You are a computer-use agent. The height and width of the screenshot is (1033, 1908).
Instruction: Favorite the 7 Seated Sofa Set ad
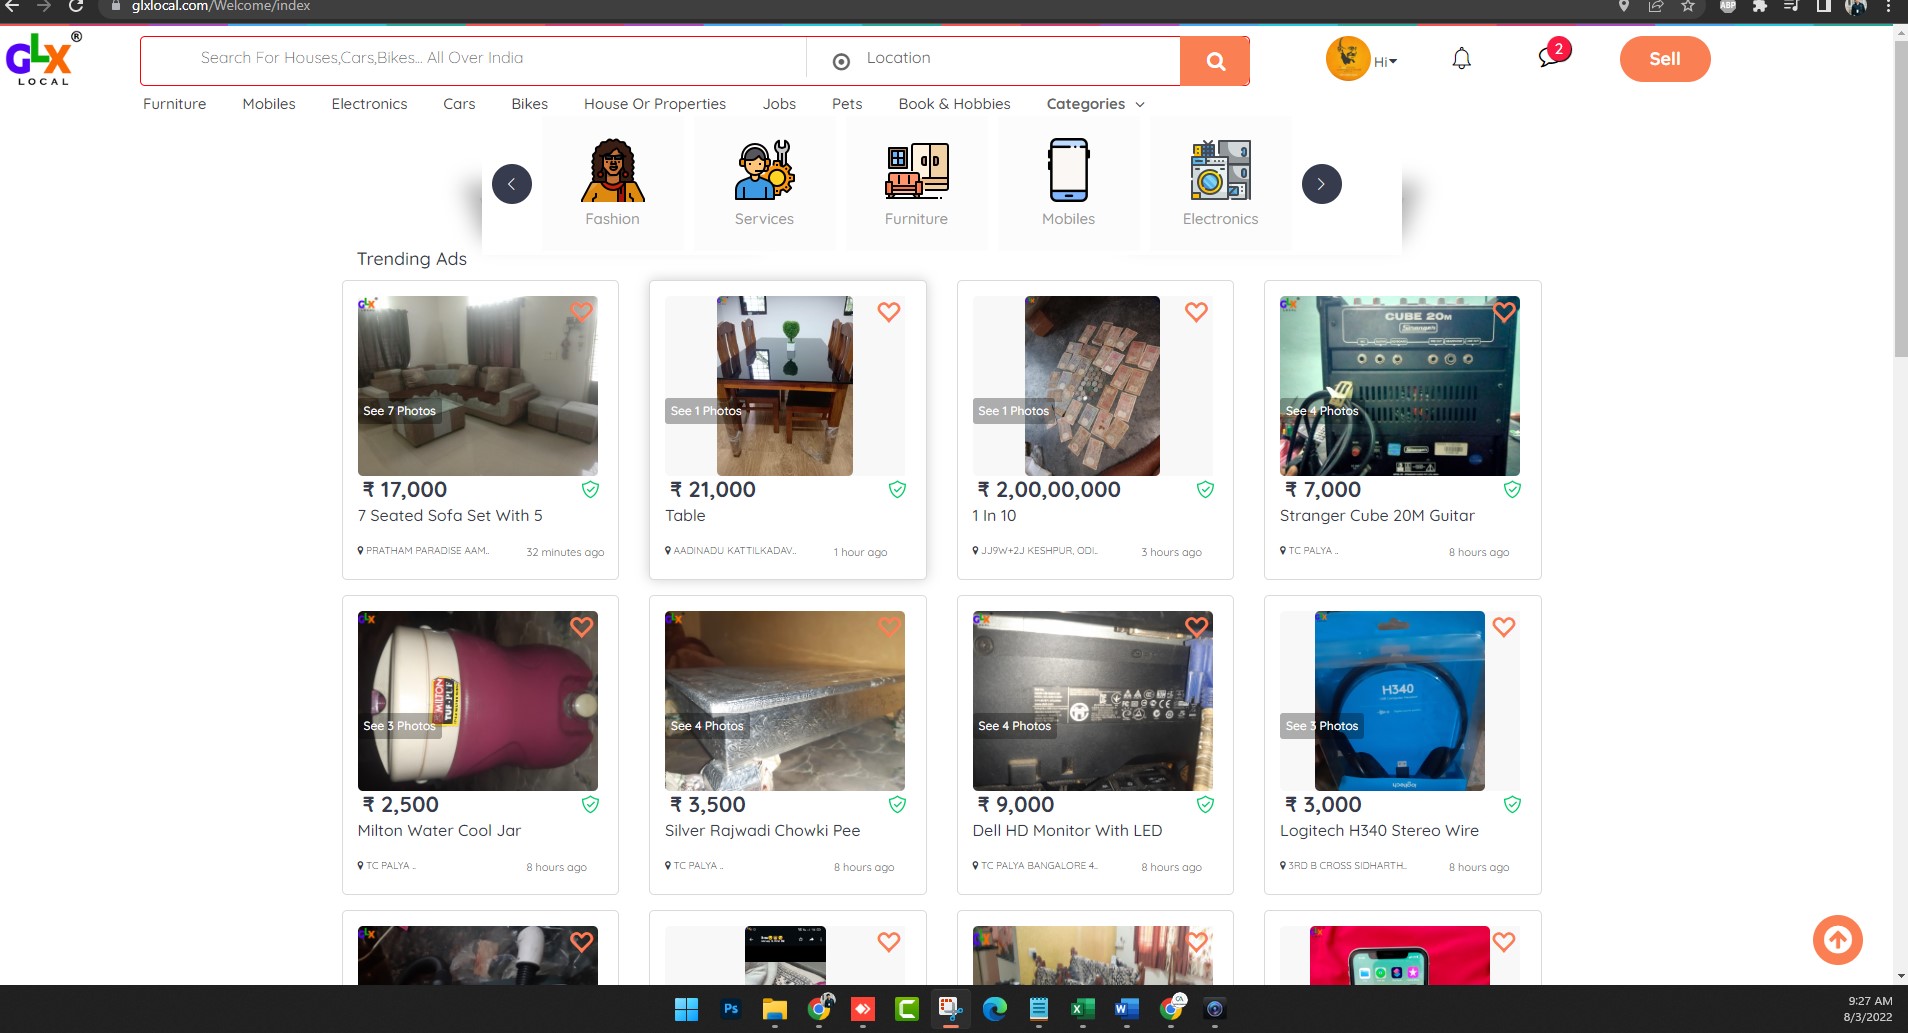[581, 312]
